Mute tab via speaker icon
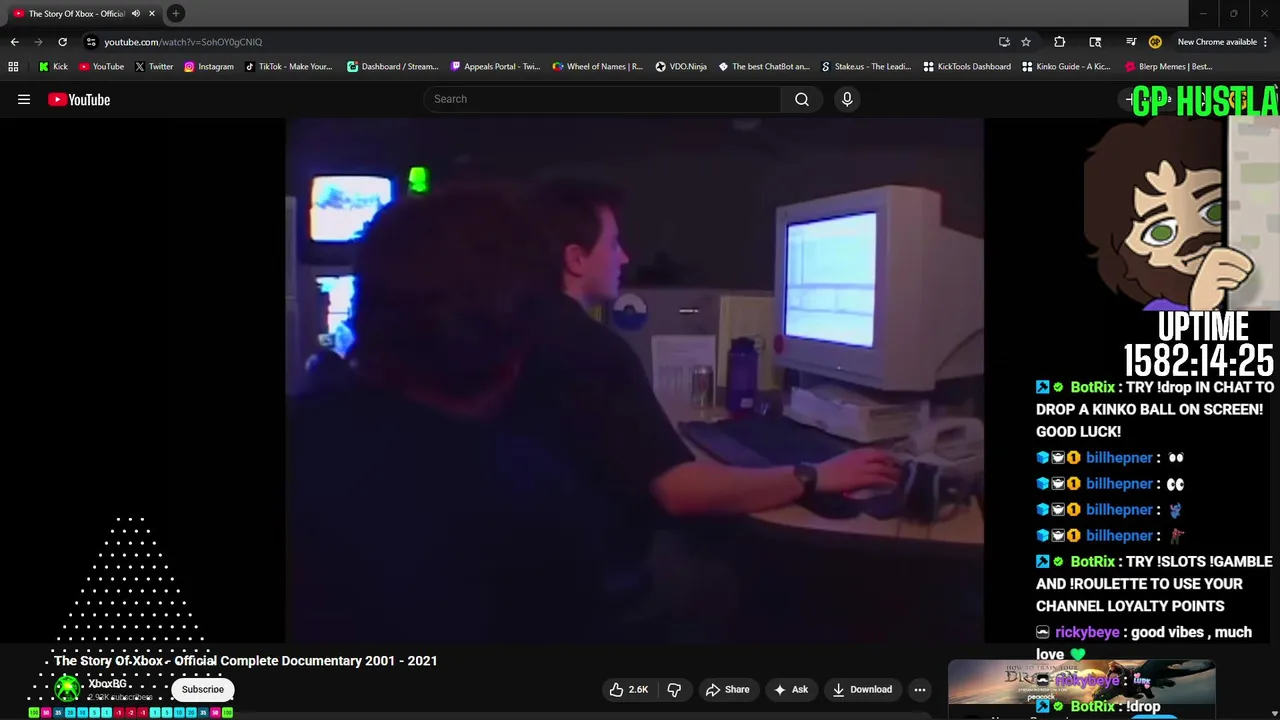 (x=136, y=13)
